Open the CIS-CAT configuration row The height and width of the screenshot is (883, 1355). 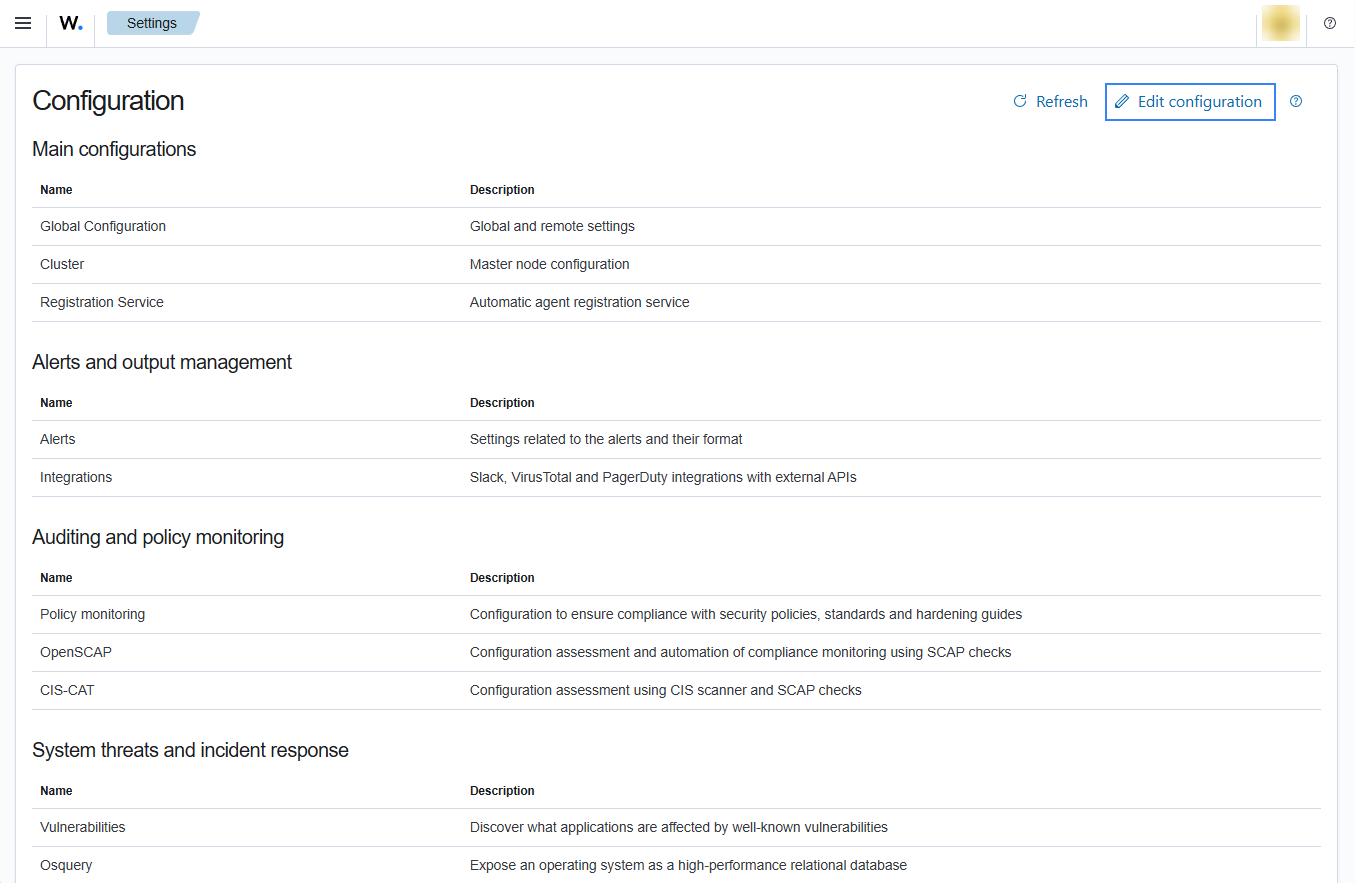(67, 690)
